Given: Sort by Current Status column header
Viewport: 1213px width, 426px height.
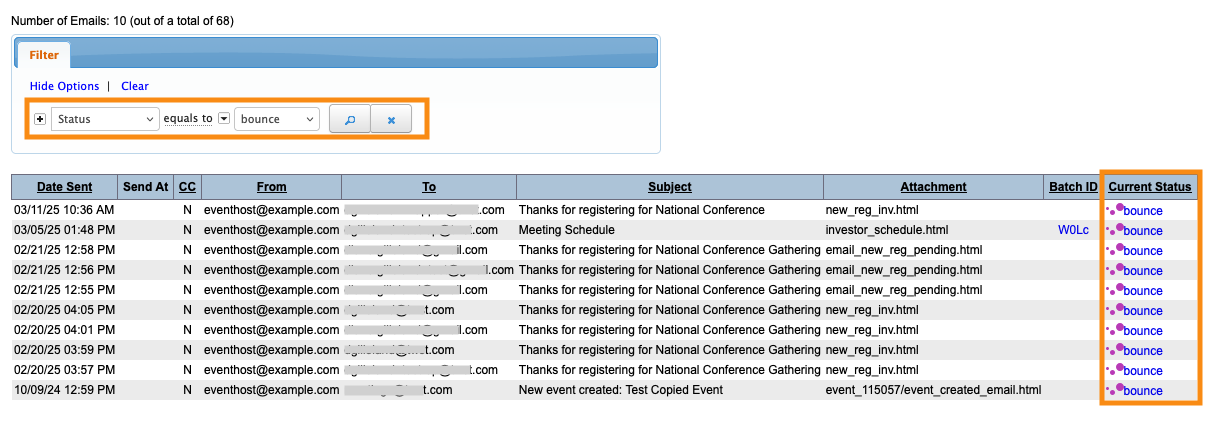Looking at the screenshot, I should coord(1149,186).
